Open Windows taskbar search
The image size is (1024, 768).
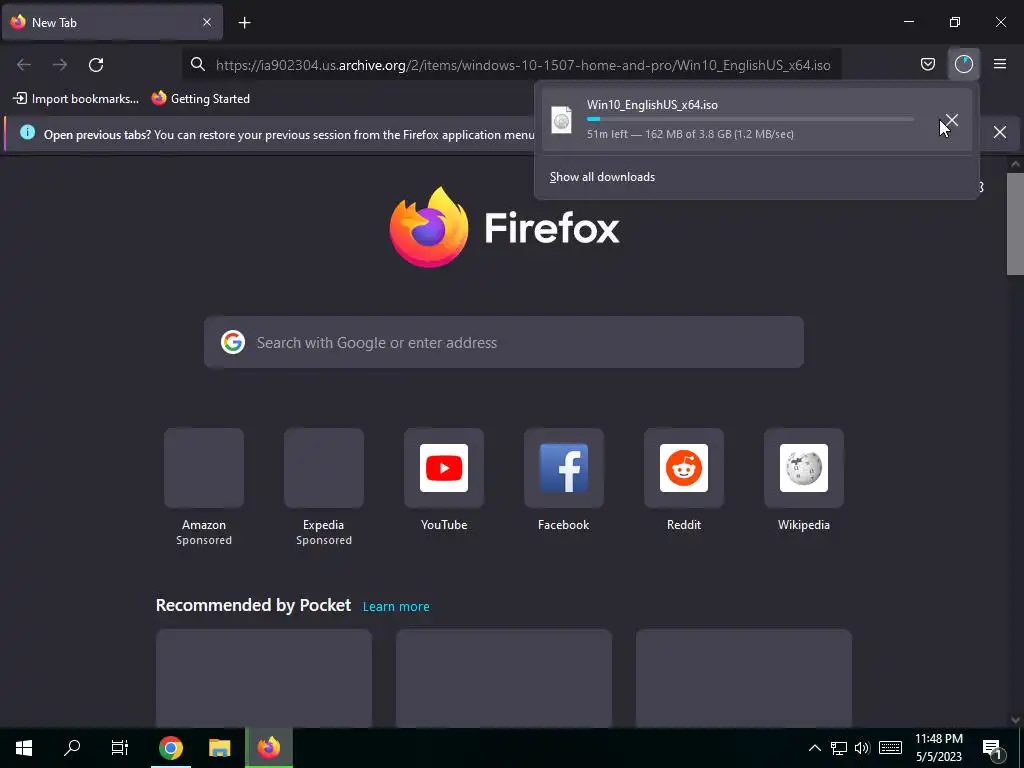(x=72, y=748)
